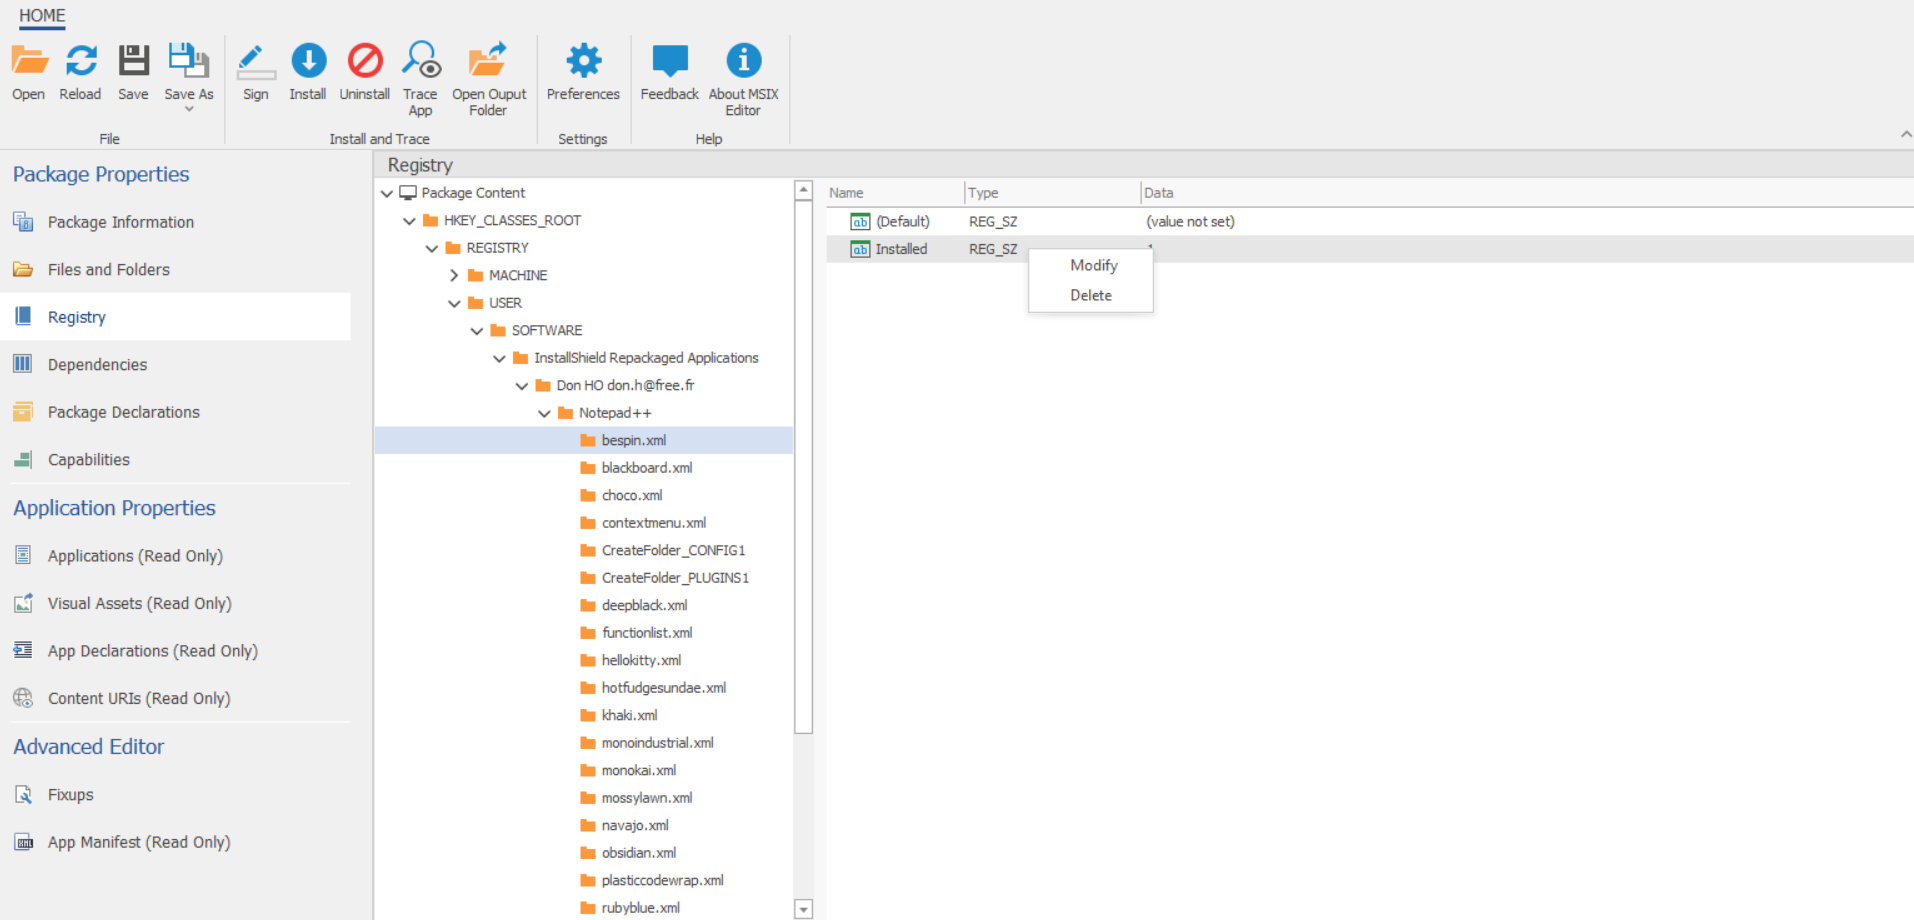Click the Open package icon

coord(29,61)
